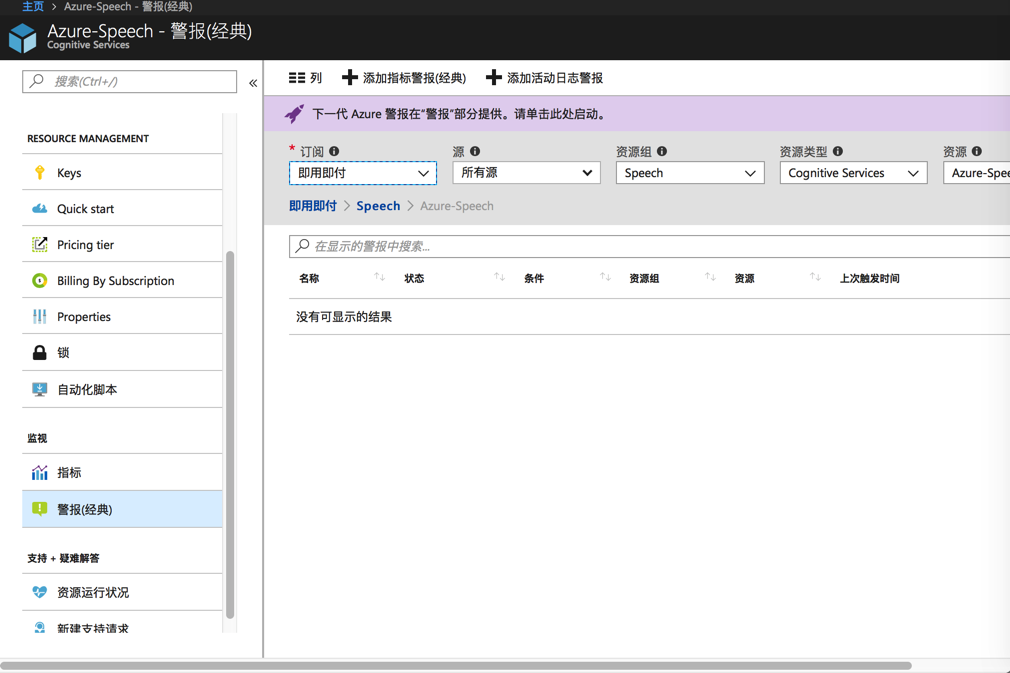This screenshot has width=1010, height=673.
Task: Click the Azure-Speech cube resource icon
Action: tap(23, 38)
